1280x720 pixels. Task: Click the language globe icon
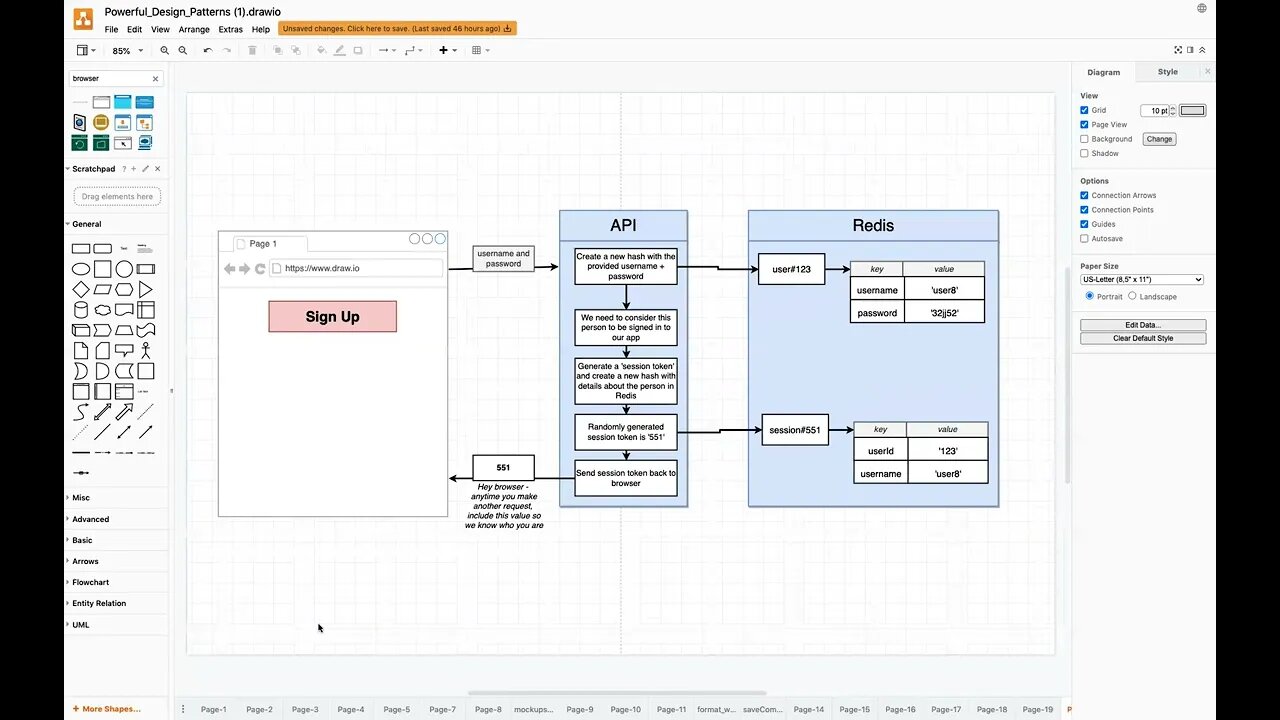[x=1201, y=8]
